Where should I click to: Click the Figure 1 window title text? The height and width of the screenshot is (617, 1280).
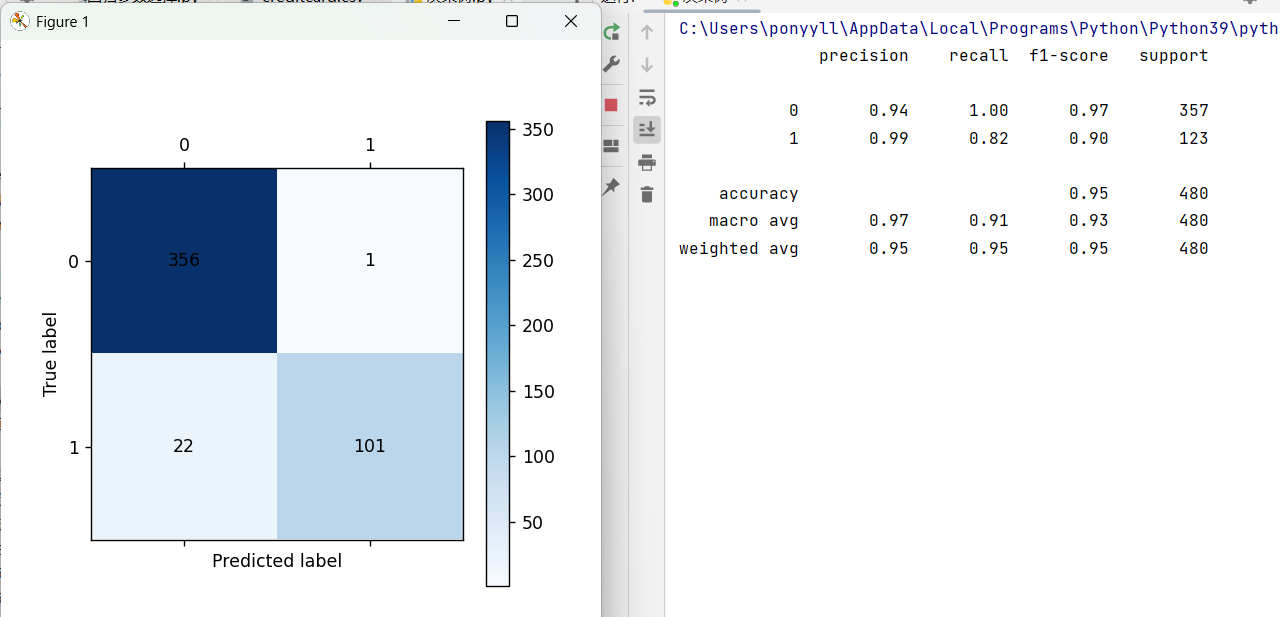point(62,22)
